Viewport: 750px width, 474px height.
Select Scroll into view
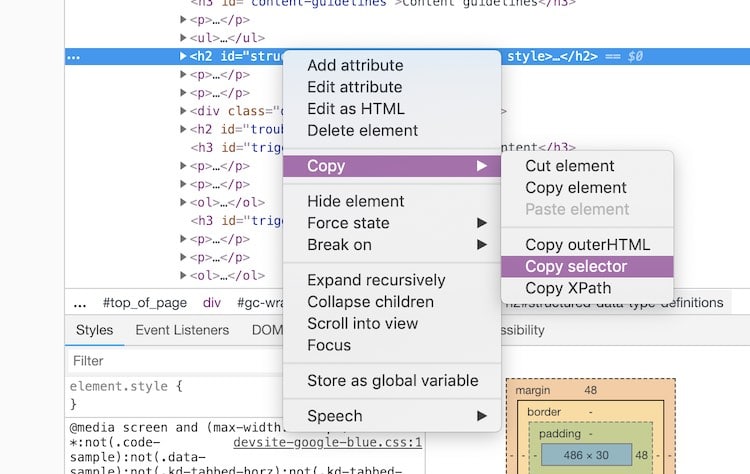[362, 324]
